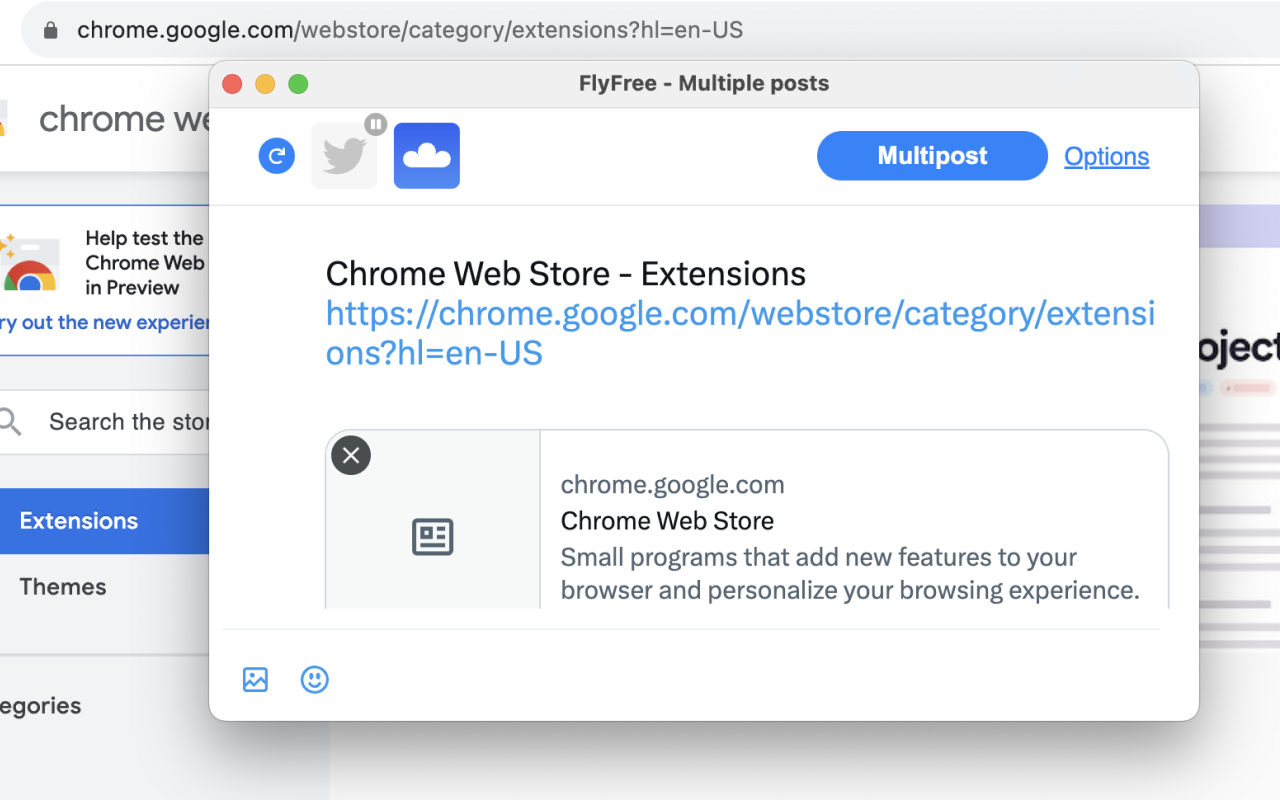Click the newspaper placeholder icon in the preview card

433,537
